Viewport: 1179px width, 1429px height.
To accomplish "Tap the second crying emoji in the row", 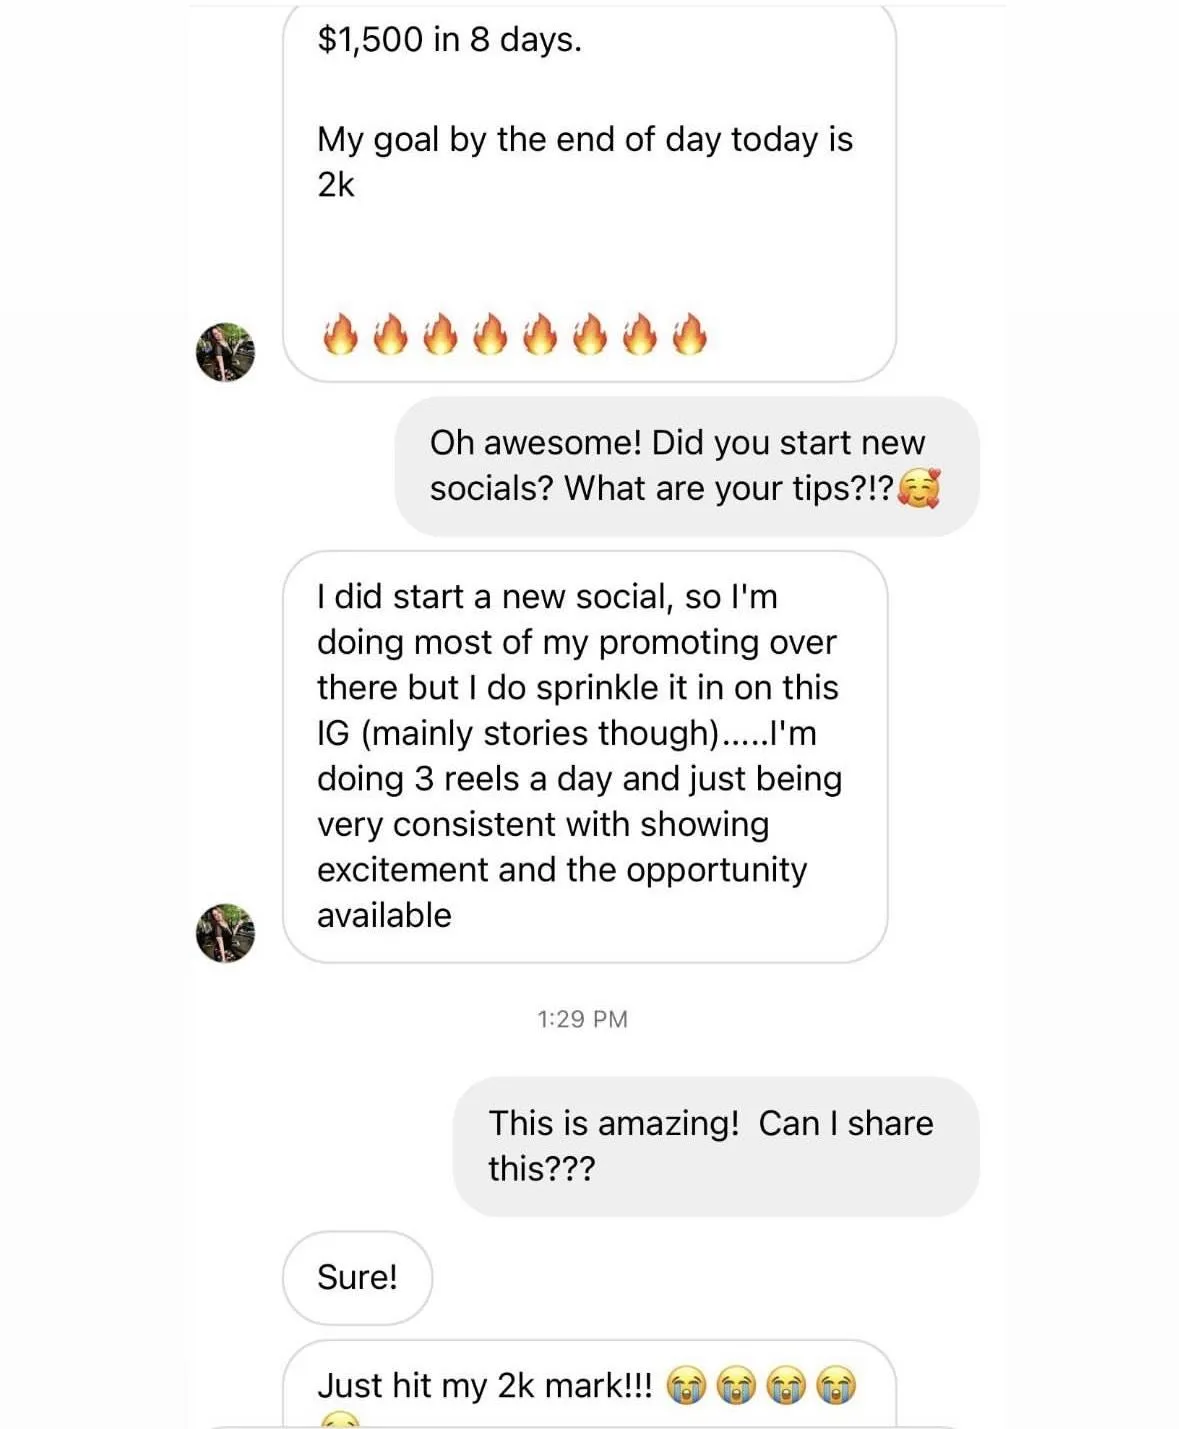I will (x=736, y=1386).
